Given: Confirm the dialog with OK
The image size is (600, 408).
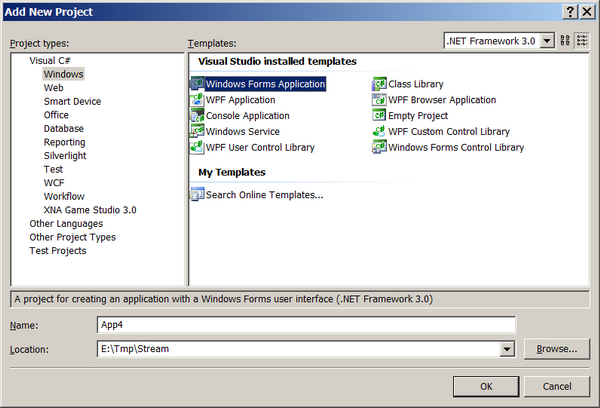Looking at the screenshot, I should [486, 386].
